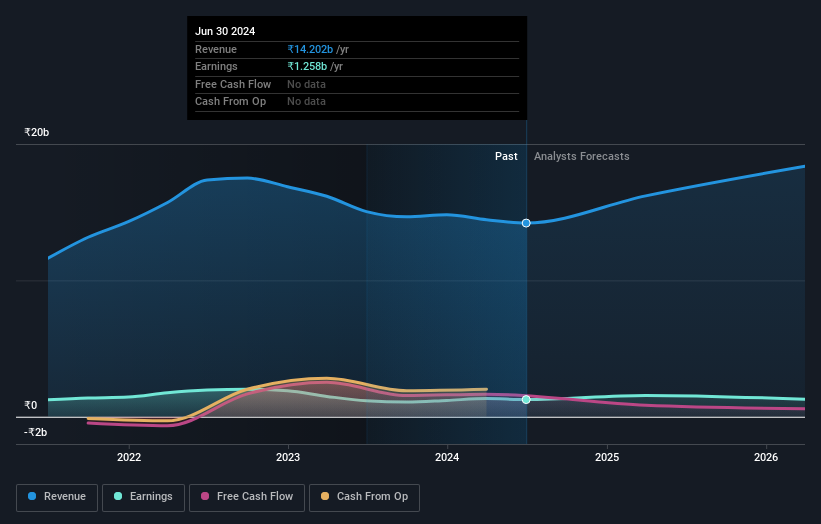Screen dimensions: 821x524
Task: Select the revenue data point marker on chart
Action: coord(526,223)
